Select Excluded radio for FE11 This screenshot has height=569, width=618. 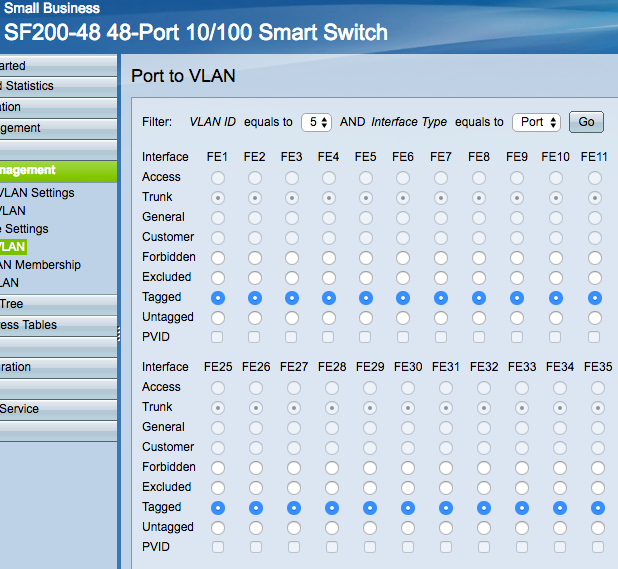click(595, 278)
